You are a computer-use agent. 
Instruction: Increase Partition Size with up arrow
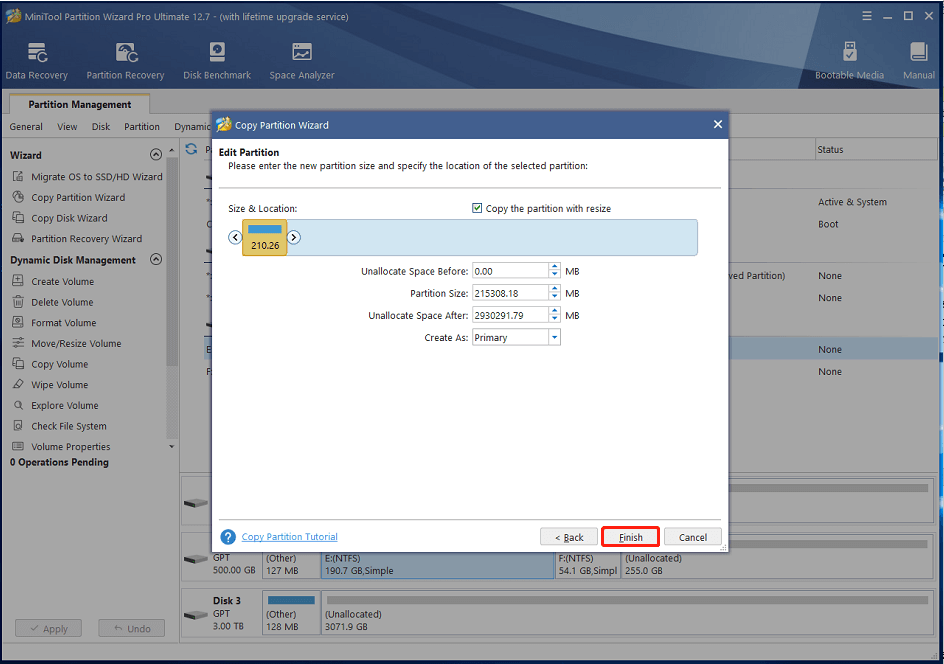554,290
